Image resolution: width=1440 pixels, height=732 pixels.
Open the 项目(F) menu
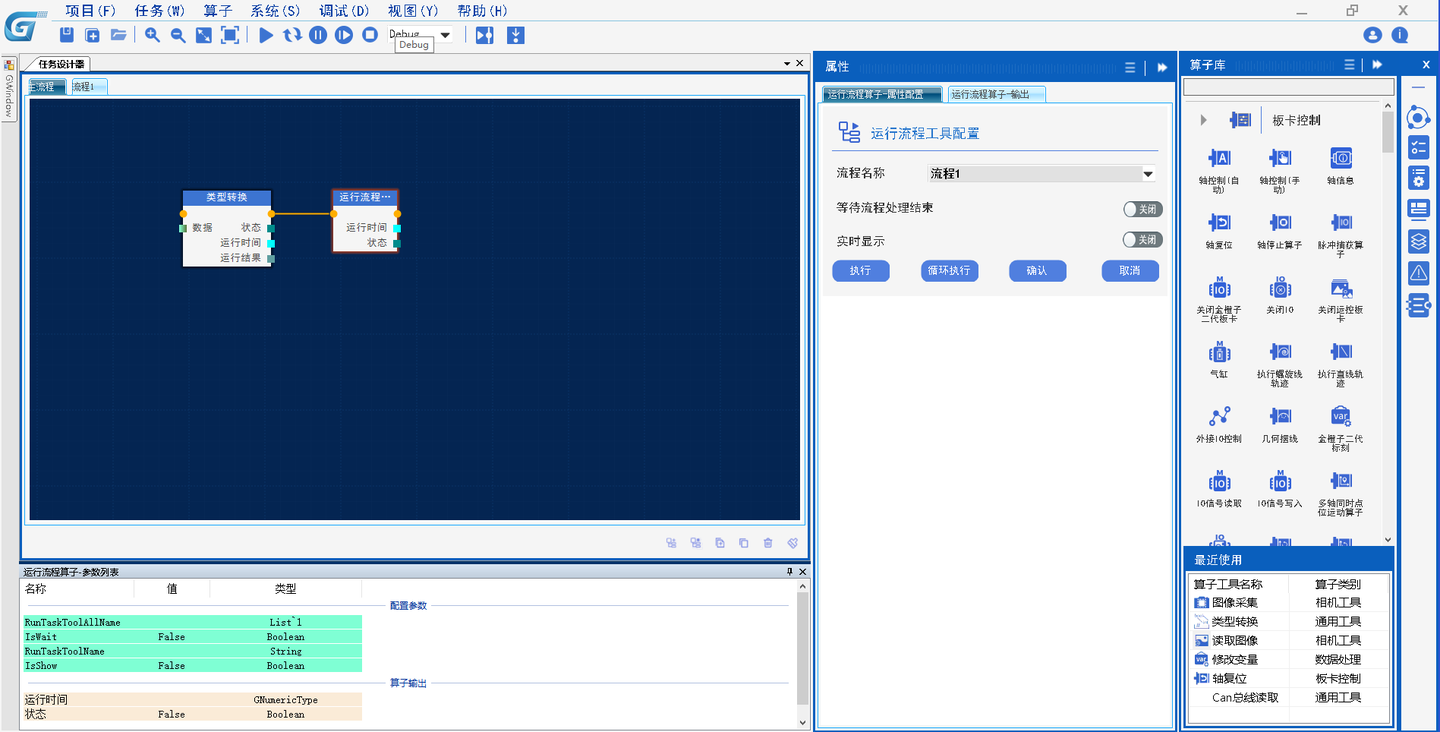click(91, 11)
